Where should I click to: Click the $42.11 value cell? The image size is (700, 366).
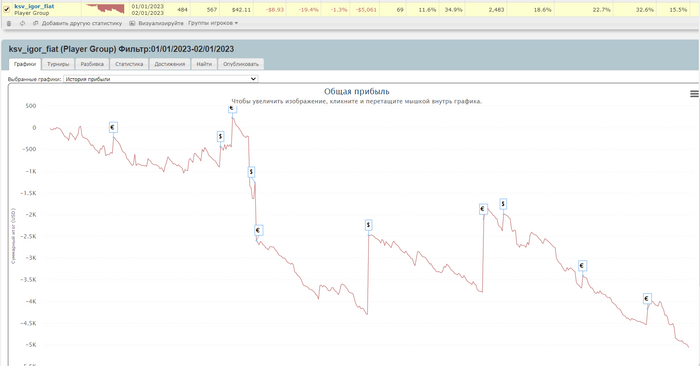238,9
